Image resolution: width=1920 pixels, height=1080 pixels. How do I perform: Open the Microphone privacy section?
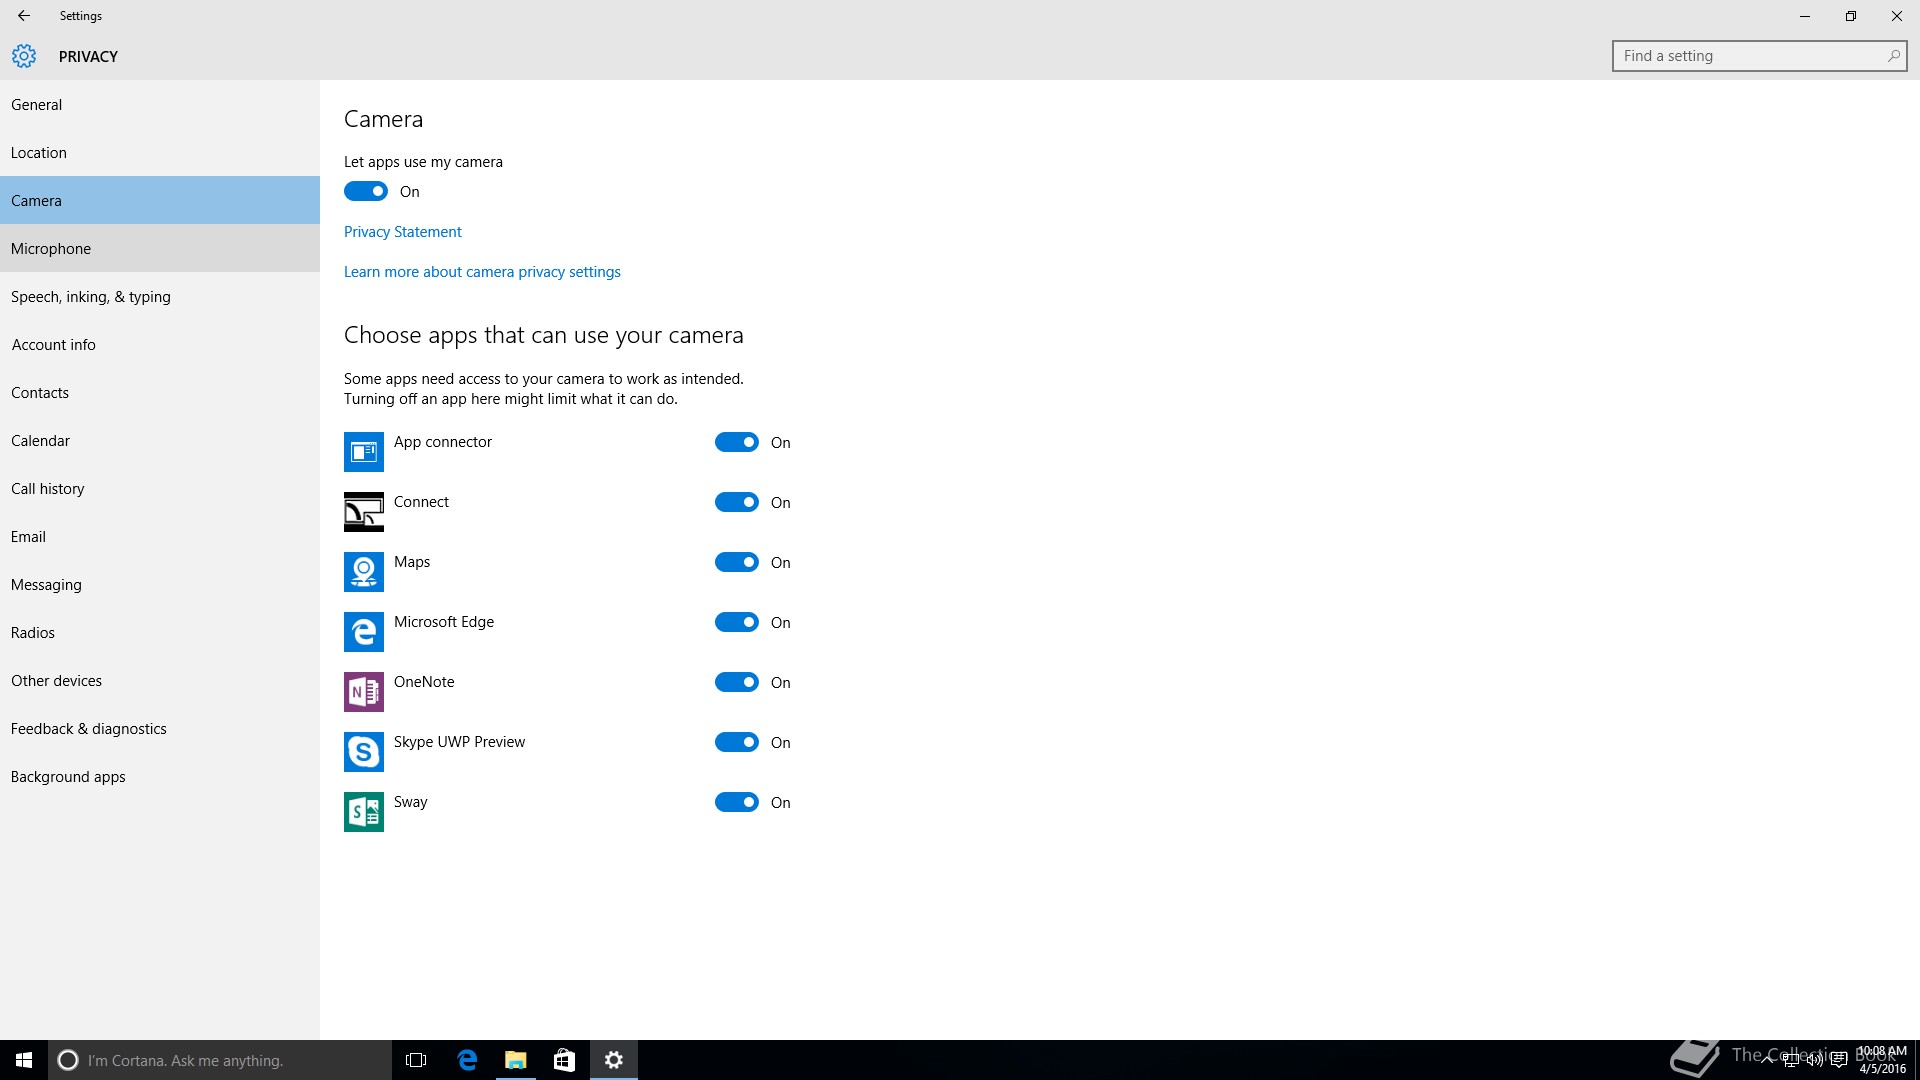160,248
